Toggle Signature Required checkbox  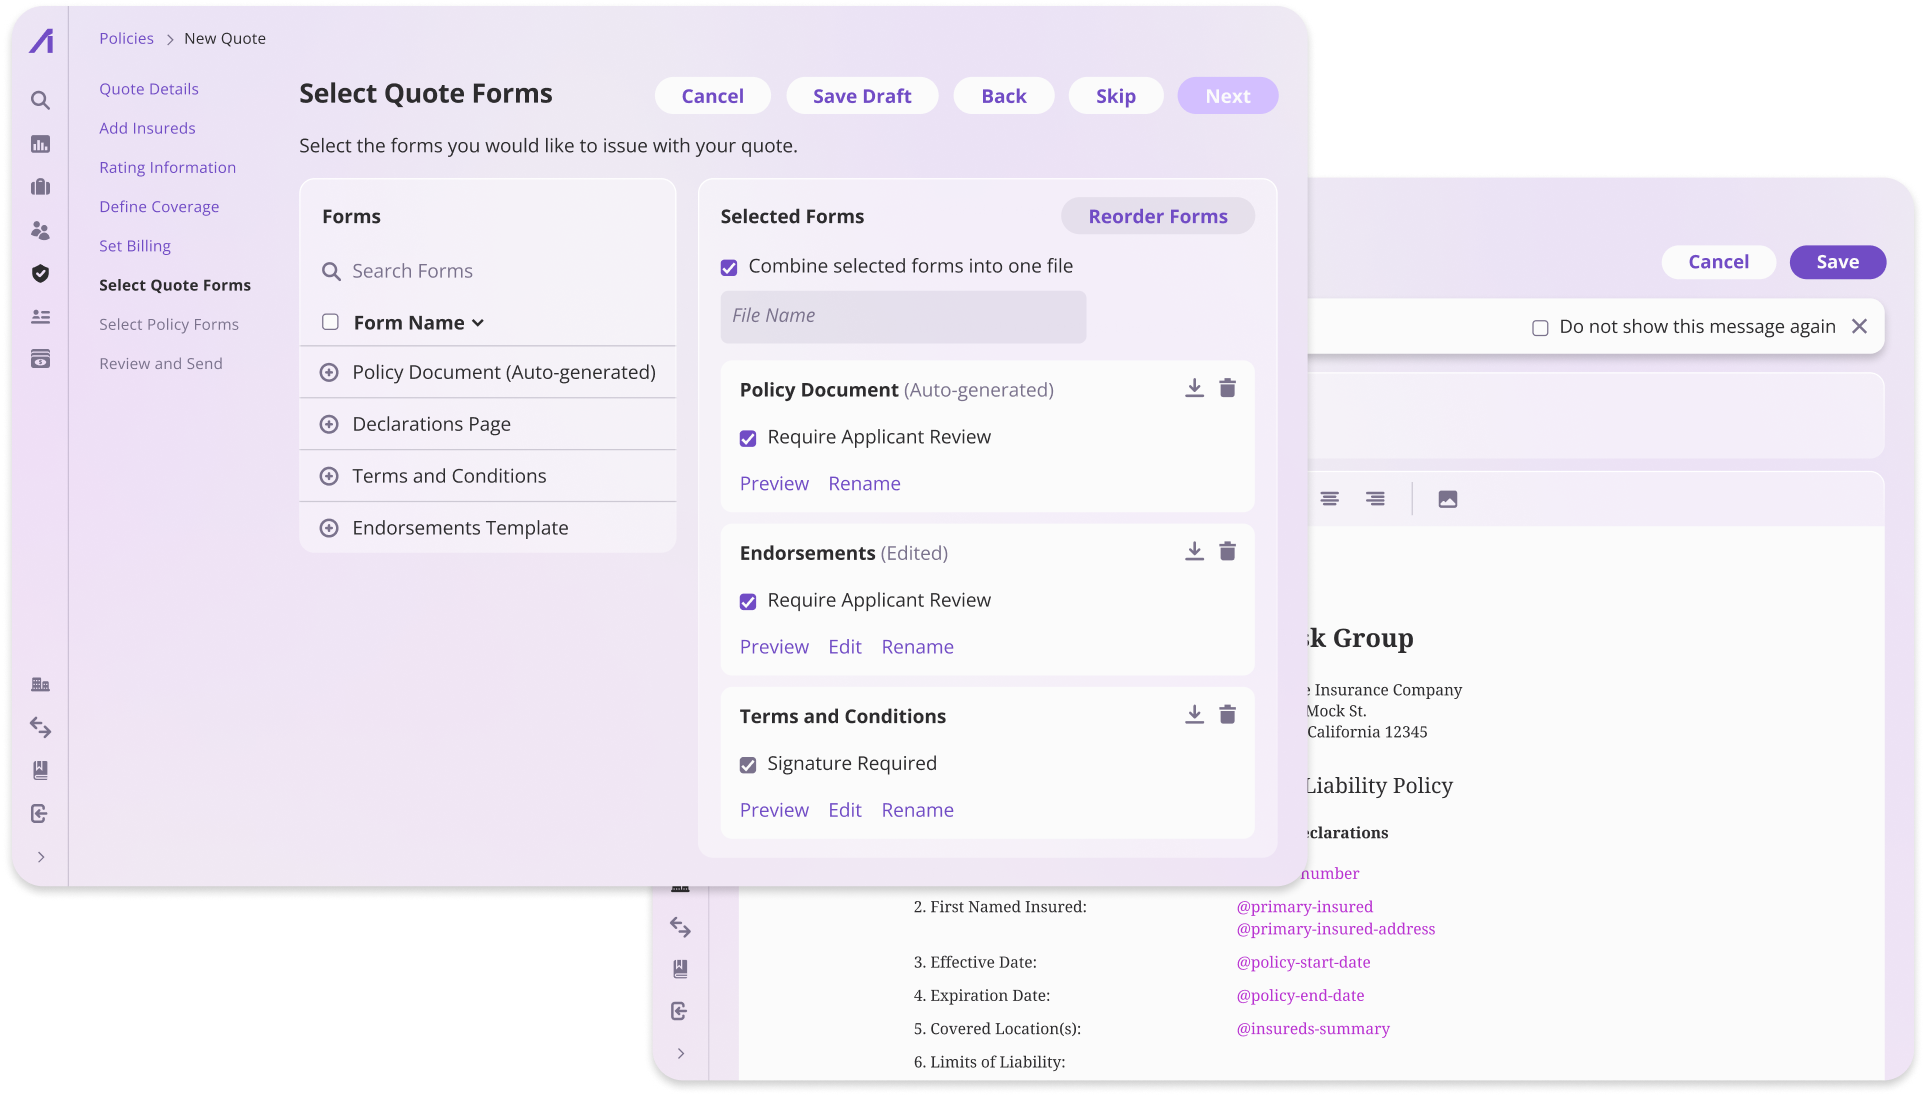(748, 765)
